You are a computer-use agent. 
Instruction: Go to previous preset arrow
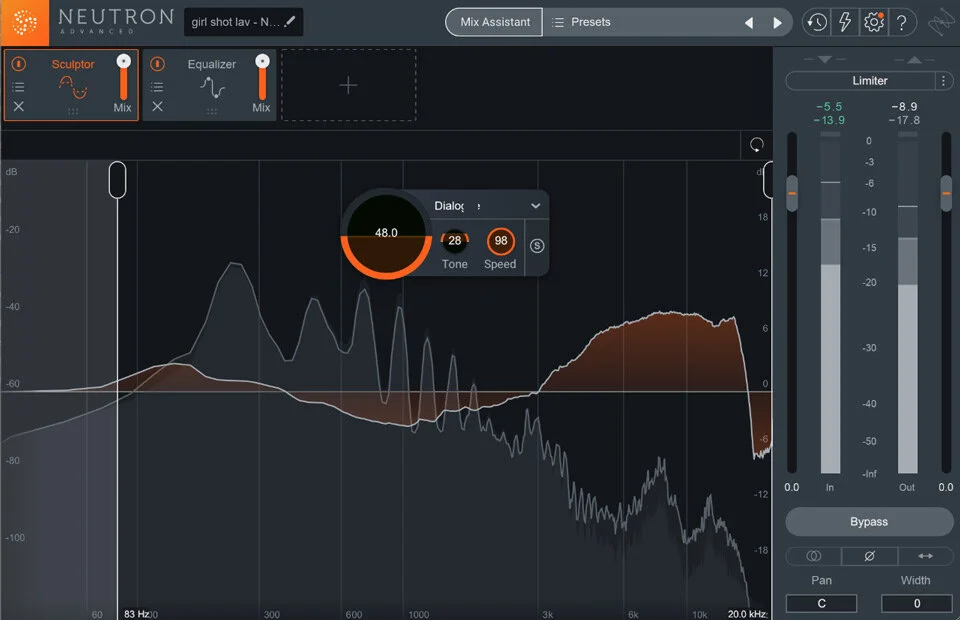pos(749,23)
